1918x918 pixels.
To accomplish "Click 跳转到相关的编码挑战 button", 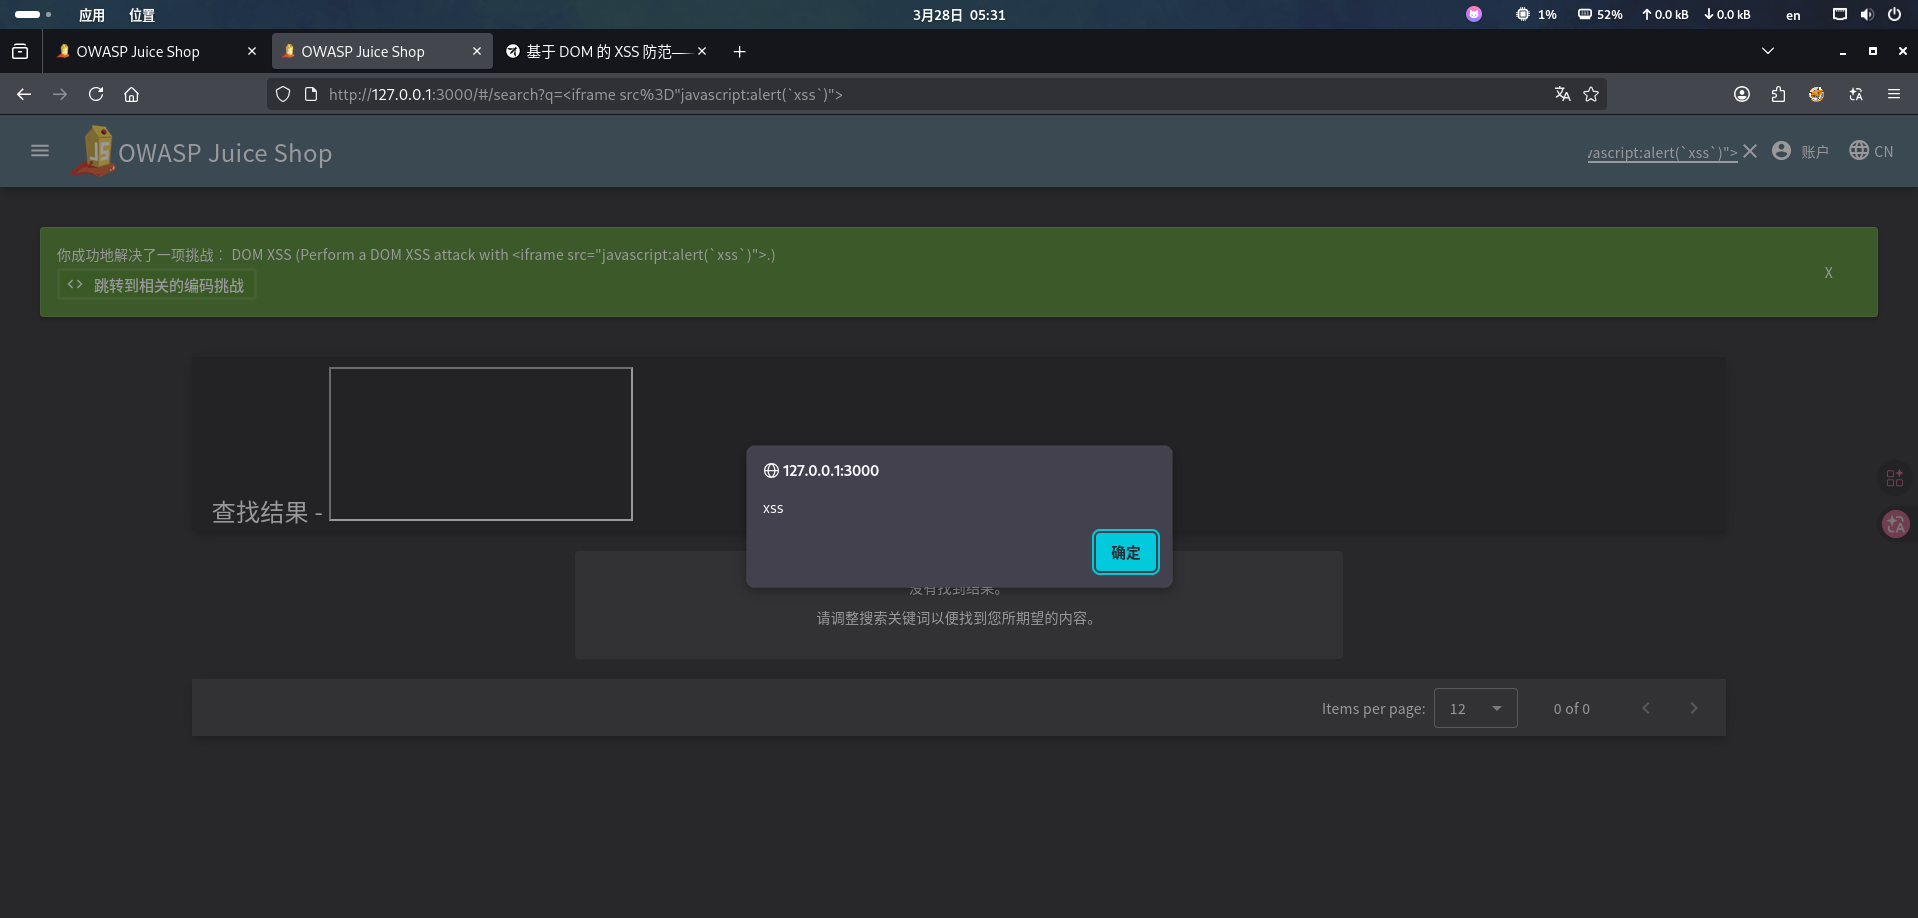I will click(157, 285).
